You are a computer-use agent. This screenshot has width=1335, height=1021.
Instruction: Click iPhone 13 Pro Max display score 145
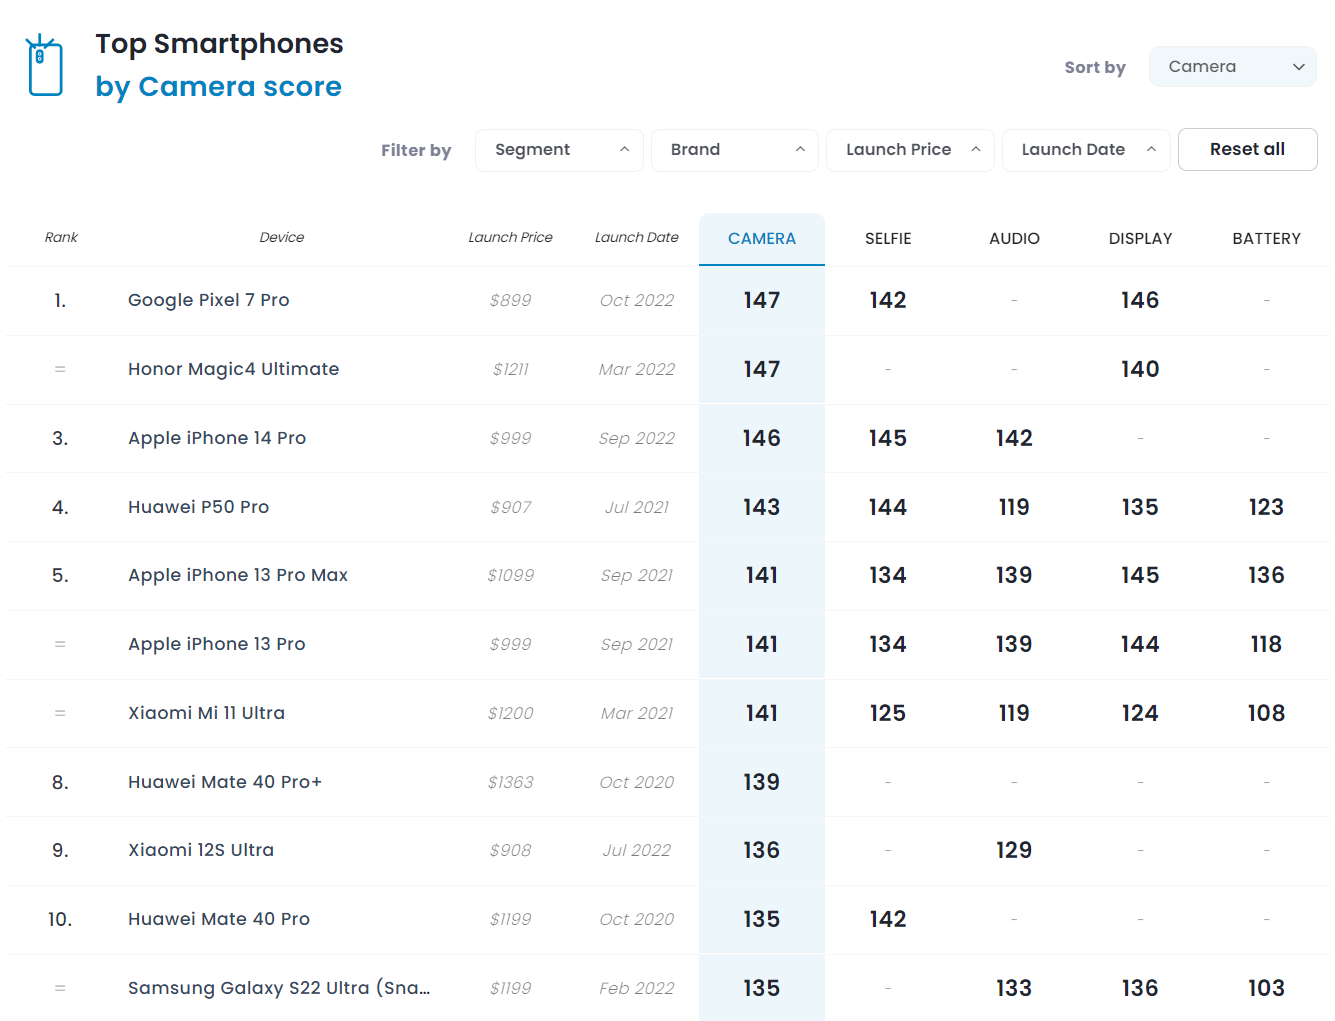tap(1140, 575)
